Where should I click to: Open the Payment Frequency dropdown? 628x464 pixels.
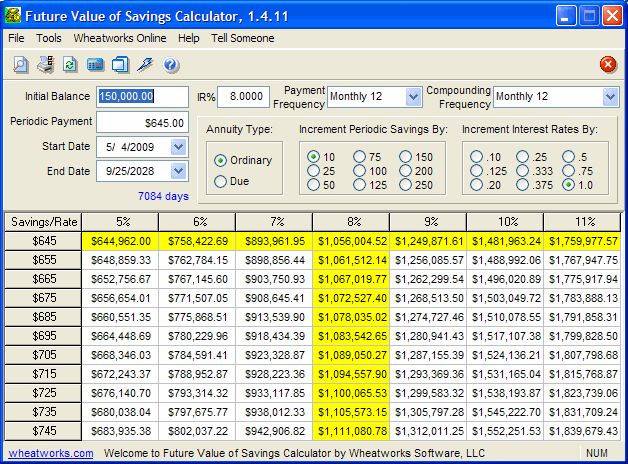(x=413, y=96)
